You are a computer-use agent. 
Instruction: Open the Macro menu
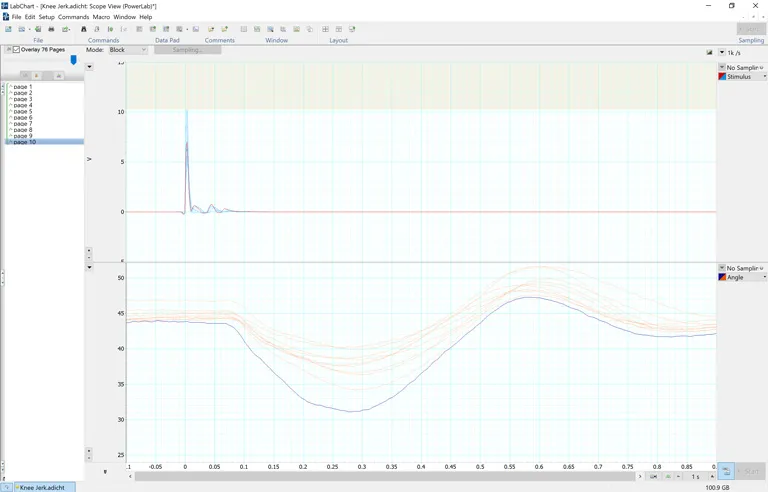click(101, 17)
